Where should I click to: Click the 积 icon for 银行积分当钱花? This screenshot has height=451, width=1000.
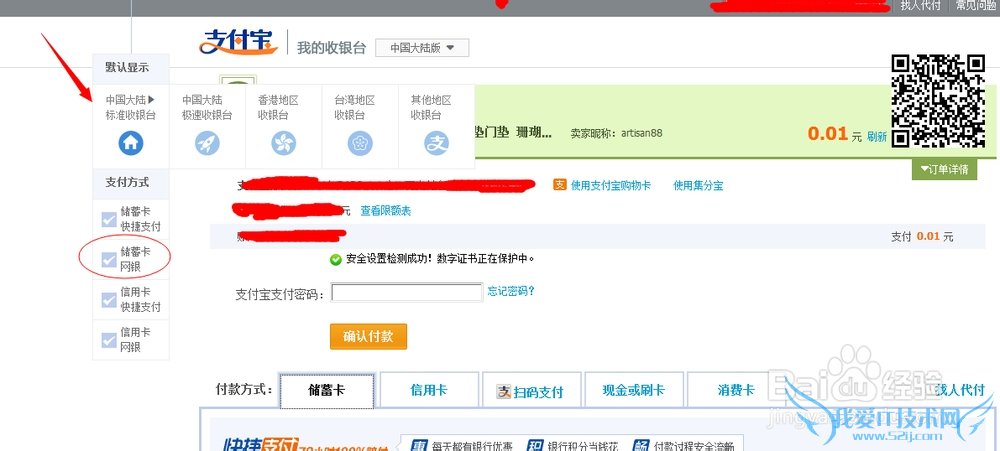coord(534,445)
